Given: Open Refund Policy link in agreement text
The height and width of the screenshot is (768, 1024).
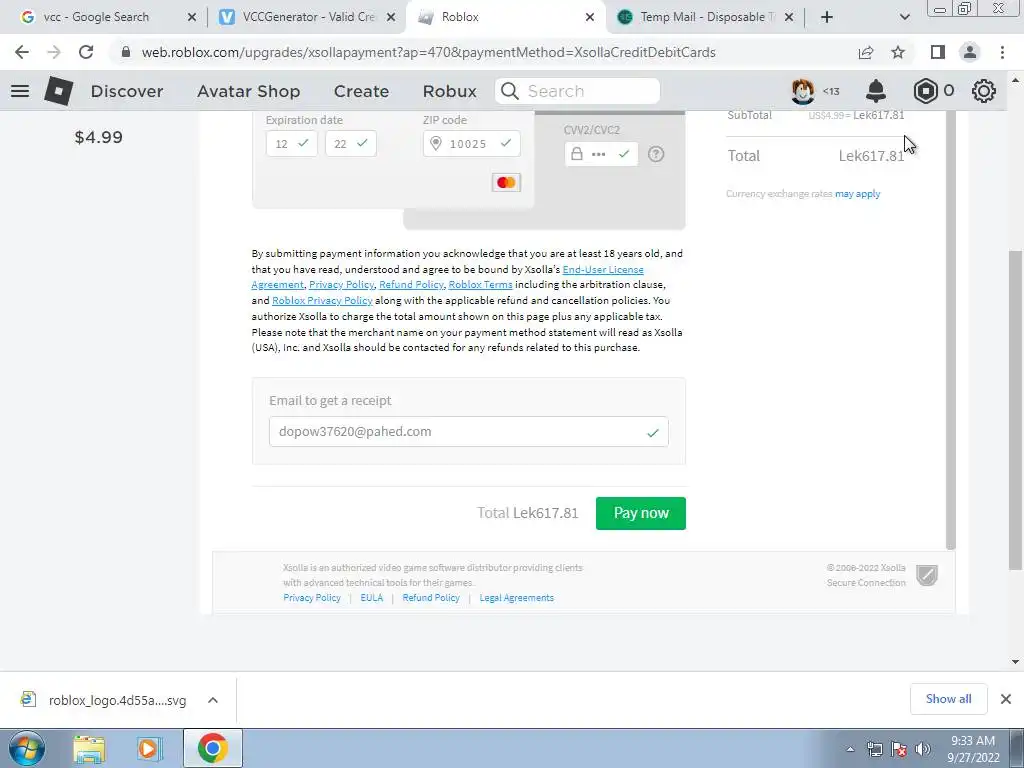Looking at the screenshot, I should 411,285.
